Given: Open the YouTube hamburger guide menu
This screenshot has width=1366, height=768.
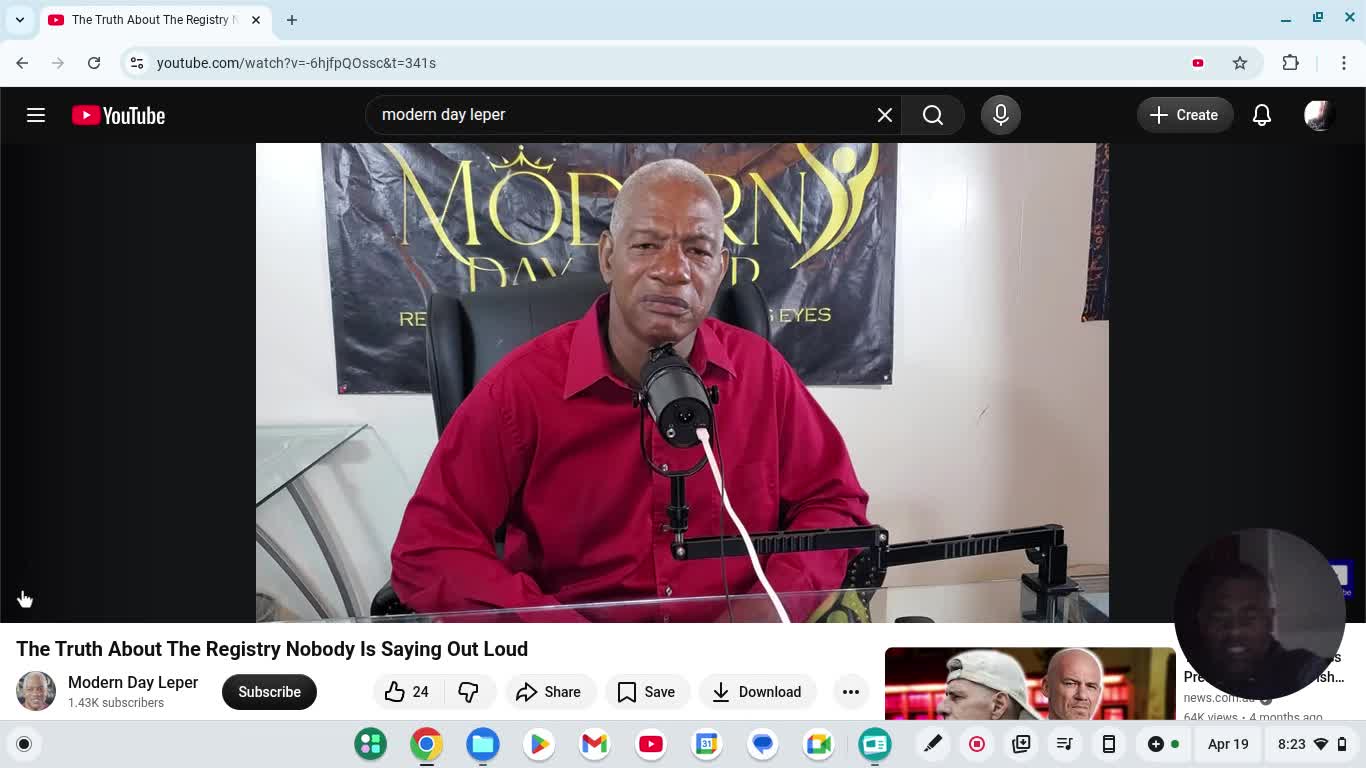Looking at the screenshot, I should 36,115.
